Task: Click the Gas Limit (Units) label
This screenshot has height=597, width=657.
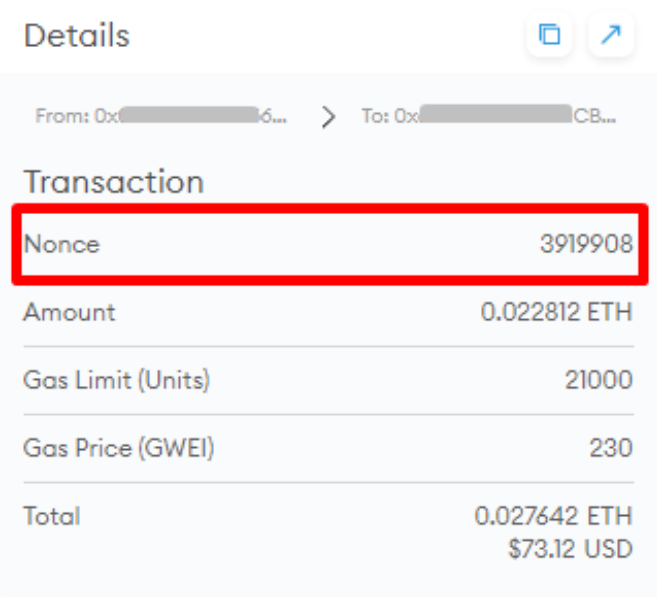Action: coord(117,380)
